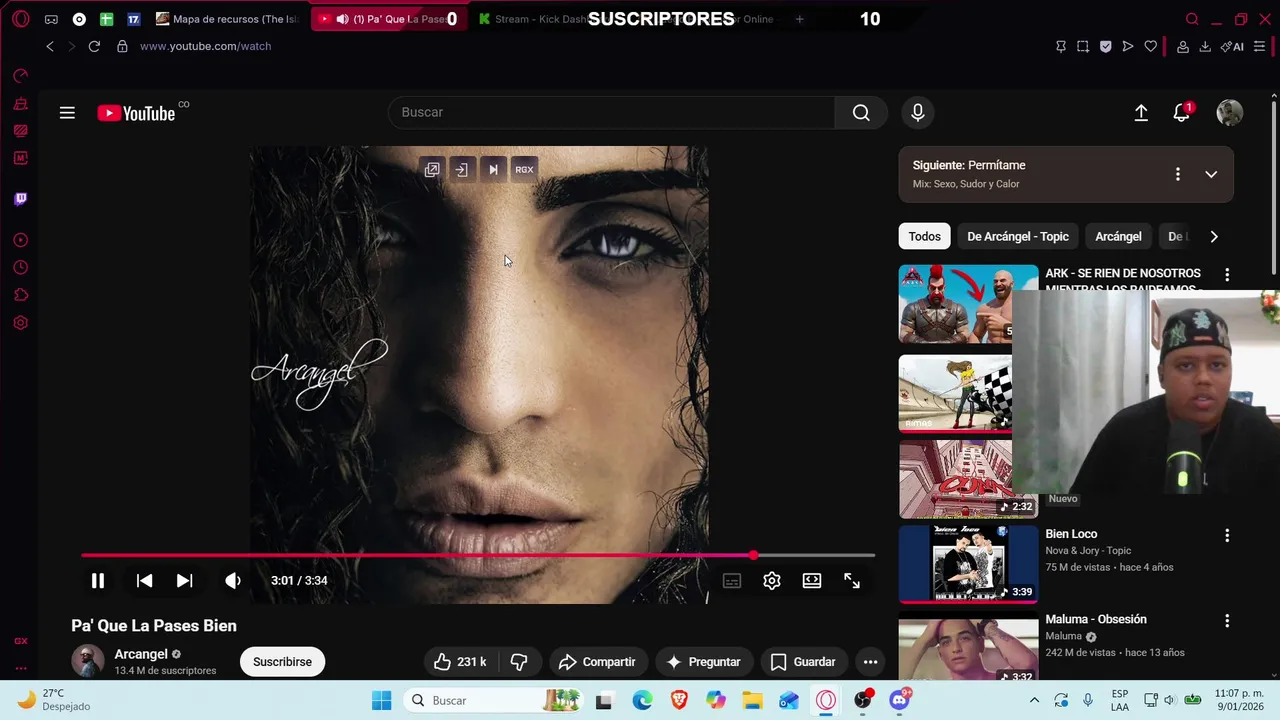Expand the Siguiente playlist panel chevron
Image resolution: width=1280 pixels, height=720 pixels.
click(1211, 174)
